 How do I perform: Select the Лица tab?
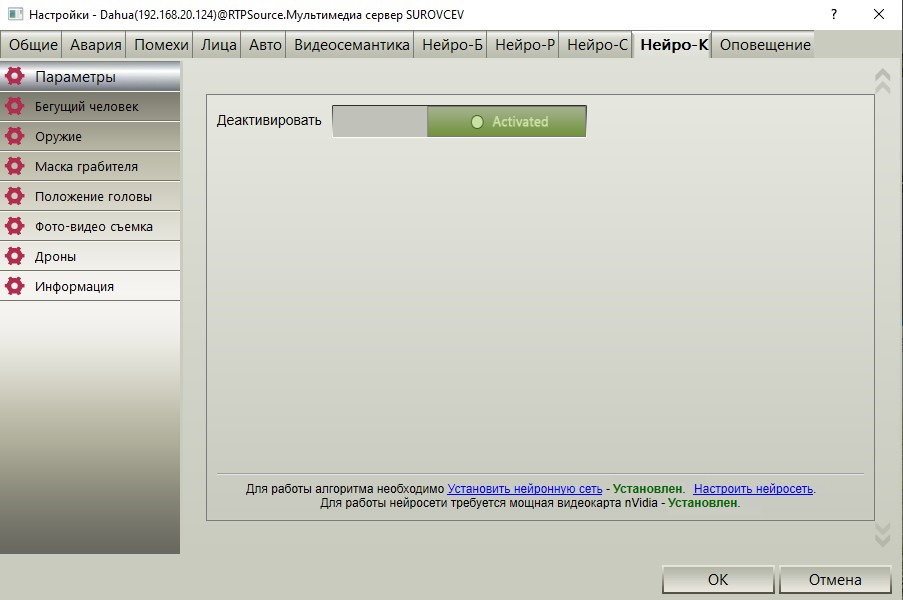tap(218, 45)
